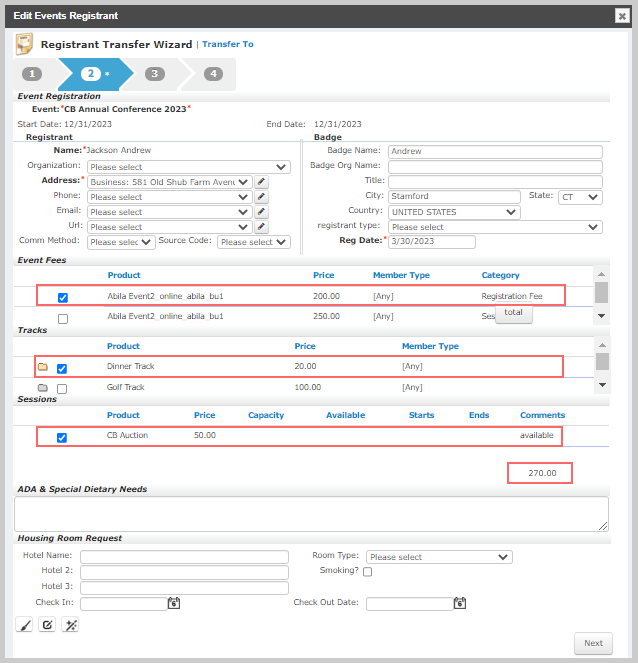Open the Phone dropdown
The height and width of the screenshot is (663, 638).
coord(170,197)
